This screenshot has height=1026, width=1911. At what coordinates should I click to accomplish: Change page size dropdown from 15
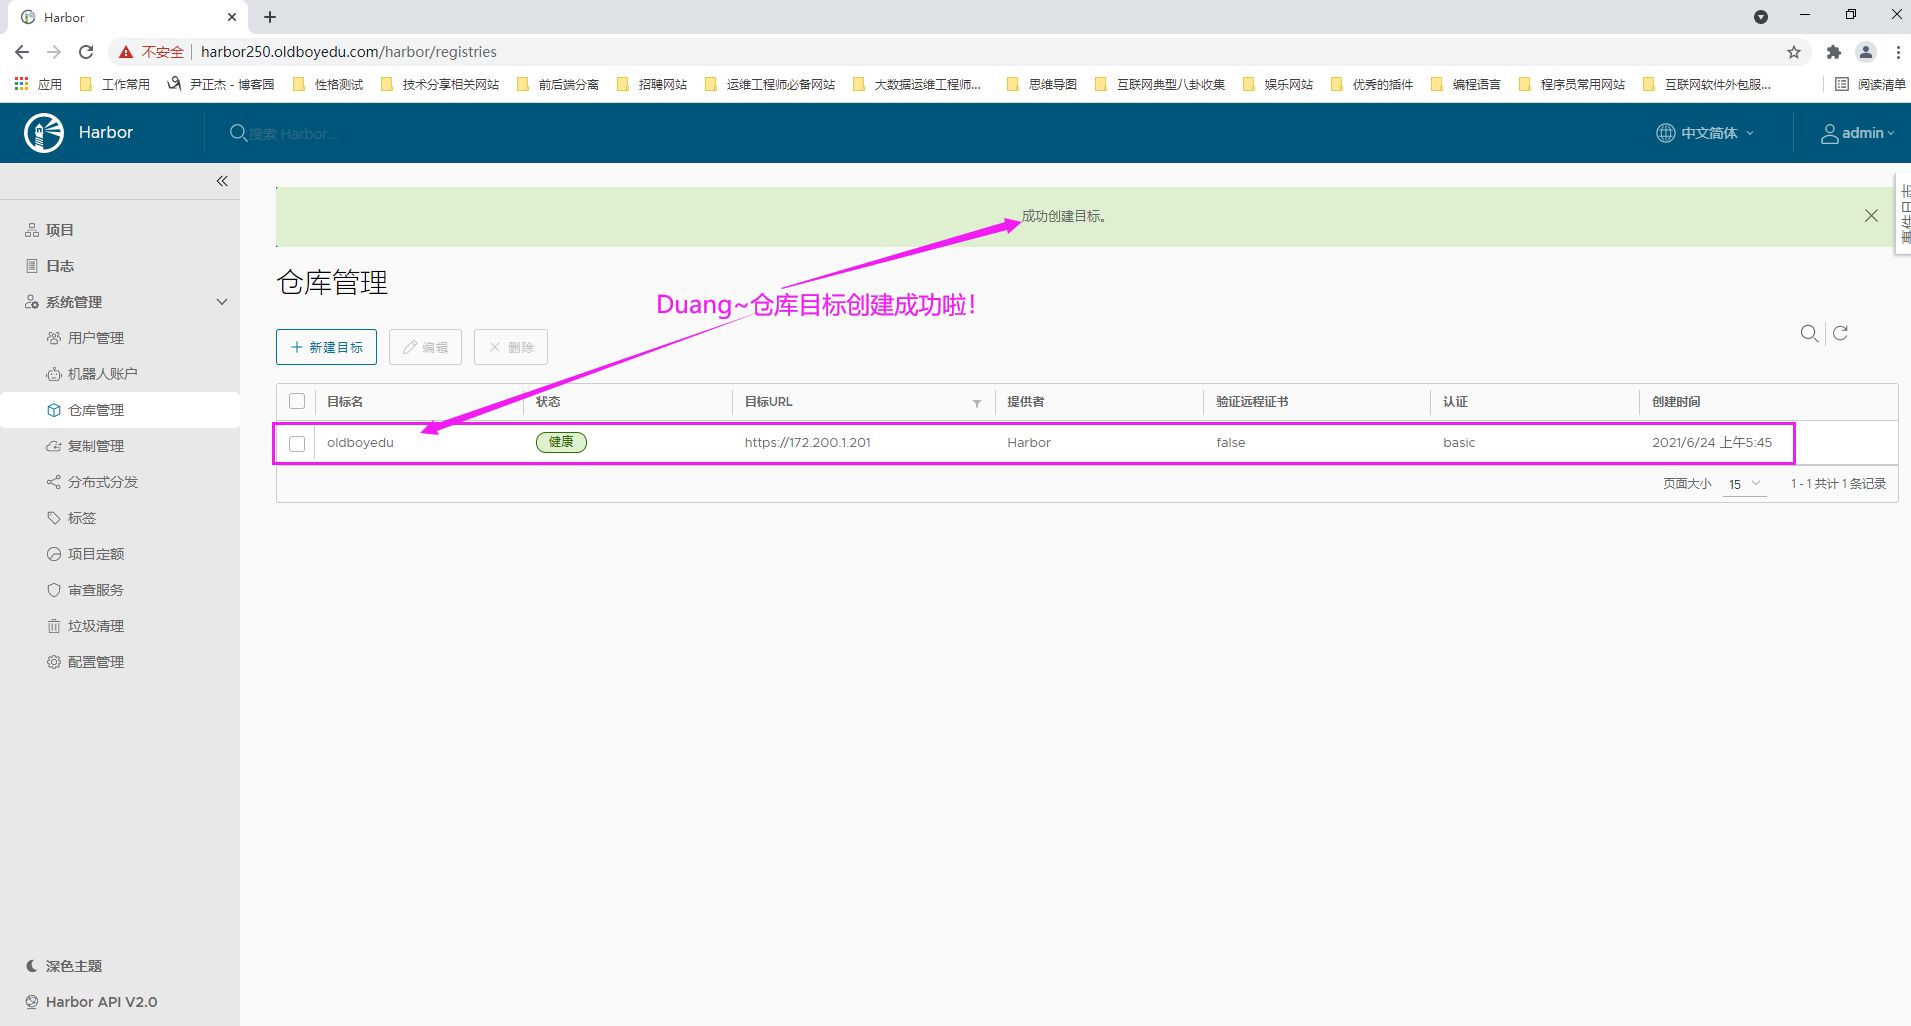tap(1744, 484)
